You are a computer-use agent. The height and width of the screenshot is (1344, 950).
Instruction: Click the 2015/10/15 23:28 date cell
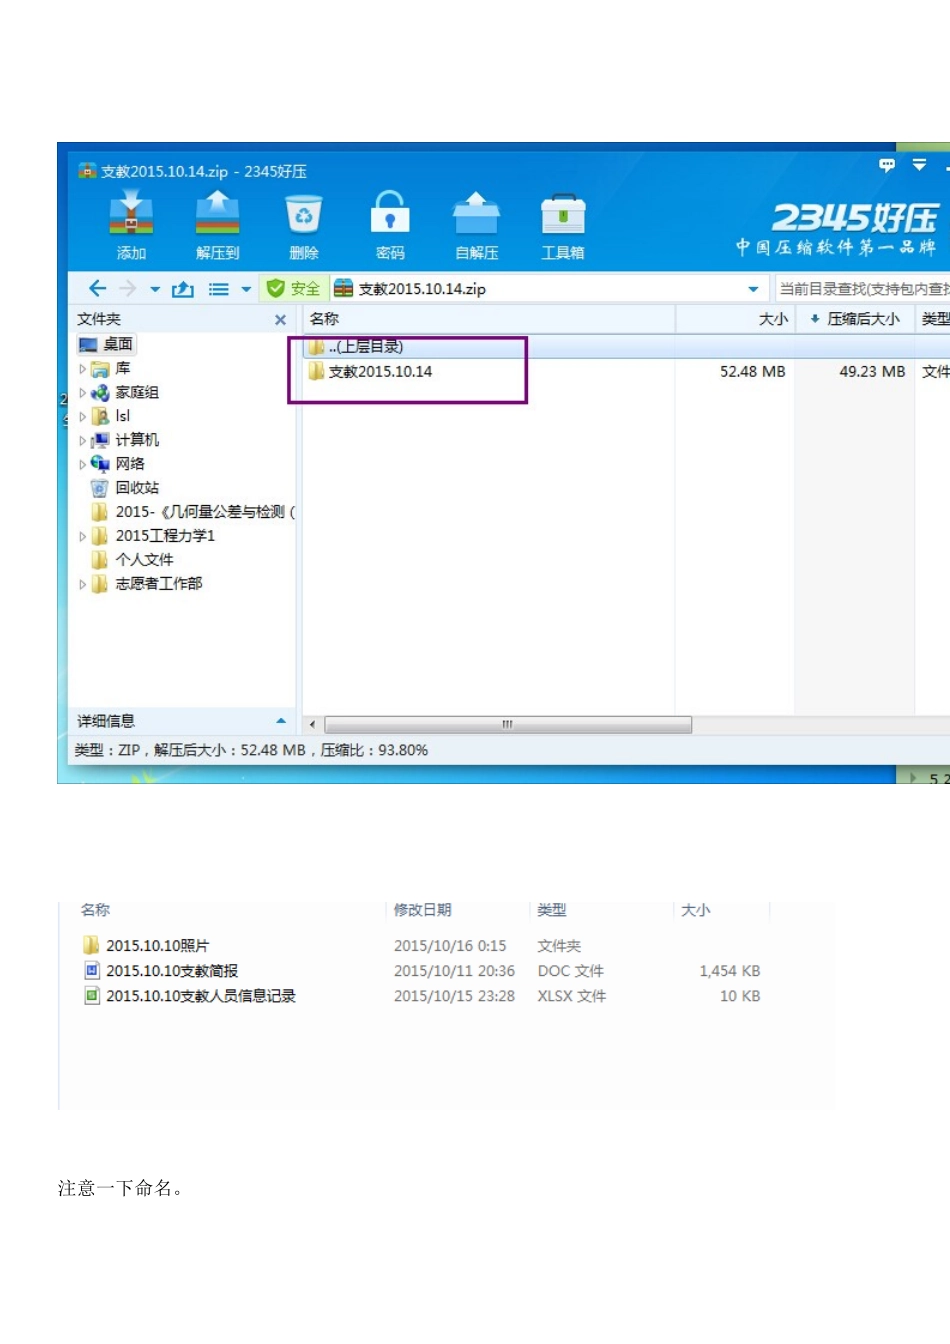coord(454,996)
